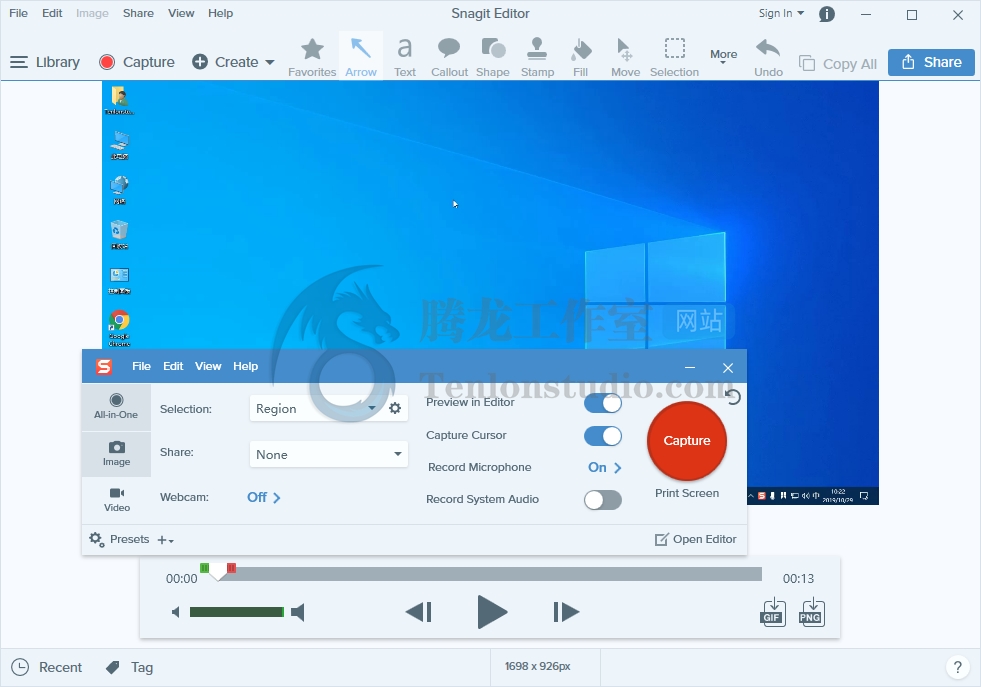The image size is (981, 687).
Task: Open the Selection Region dropdown
Action: 316,409
